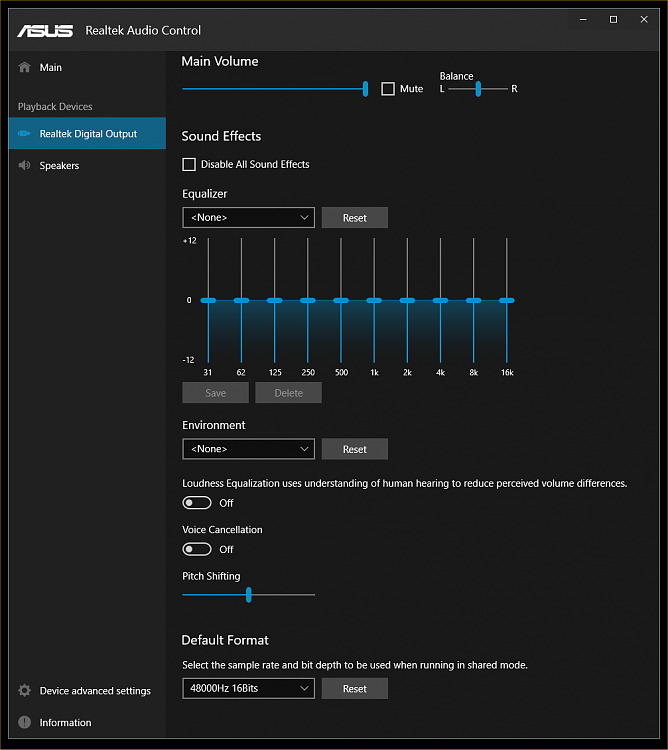Select Speakers playback device
668x750 pixels.
[87, 165]
